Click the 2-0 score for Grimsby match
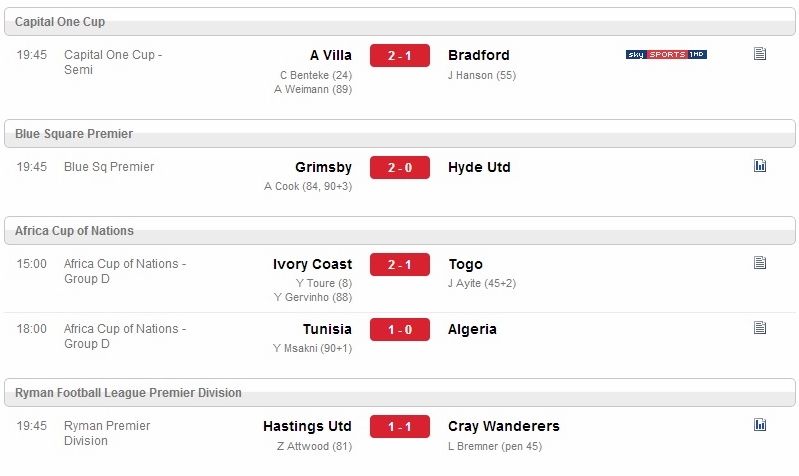This screenshot has width=799, height=476. 400,168
